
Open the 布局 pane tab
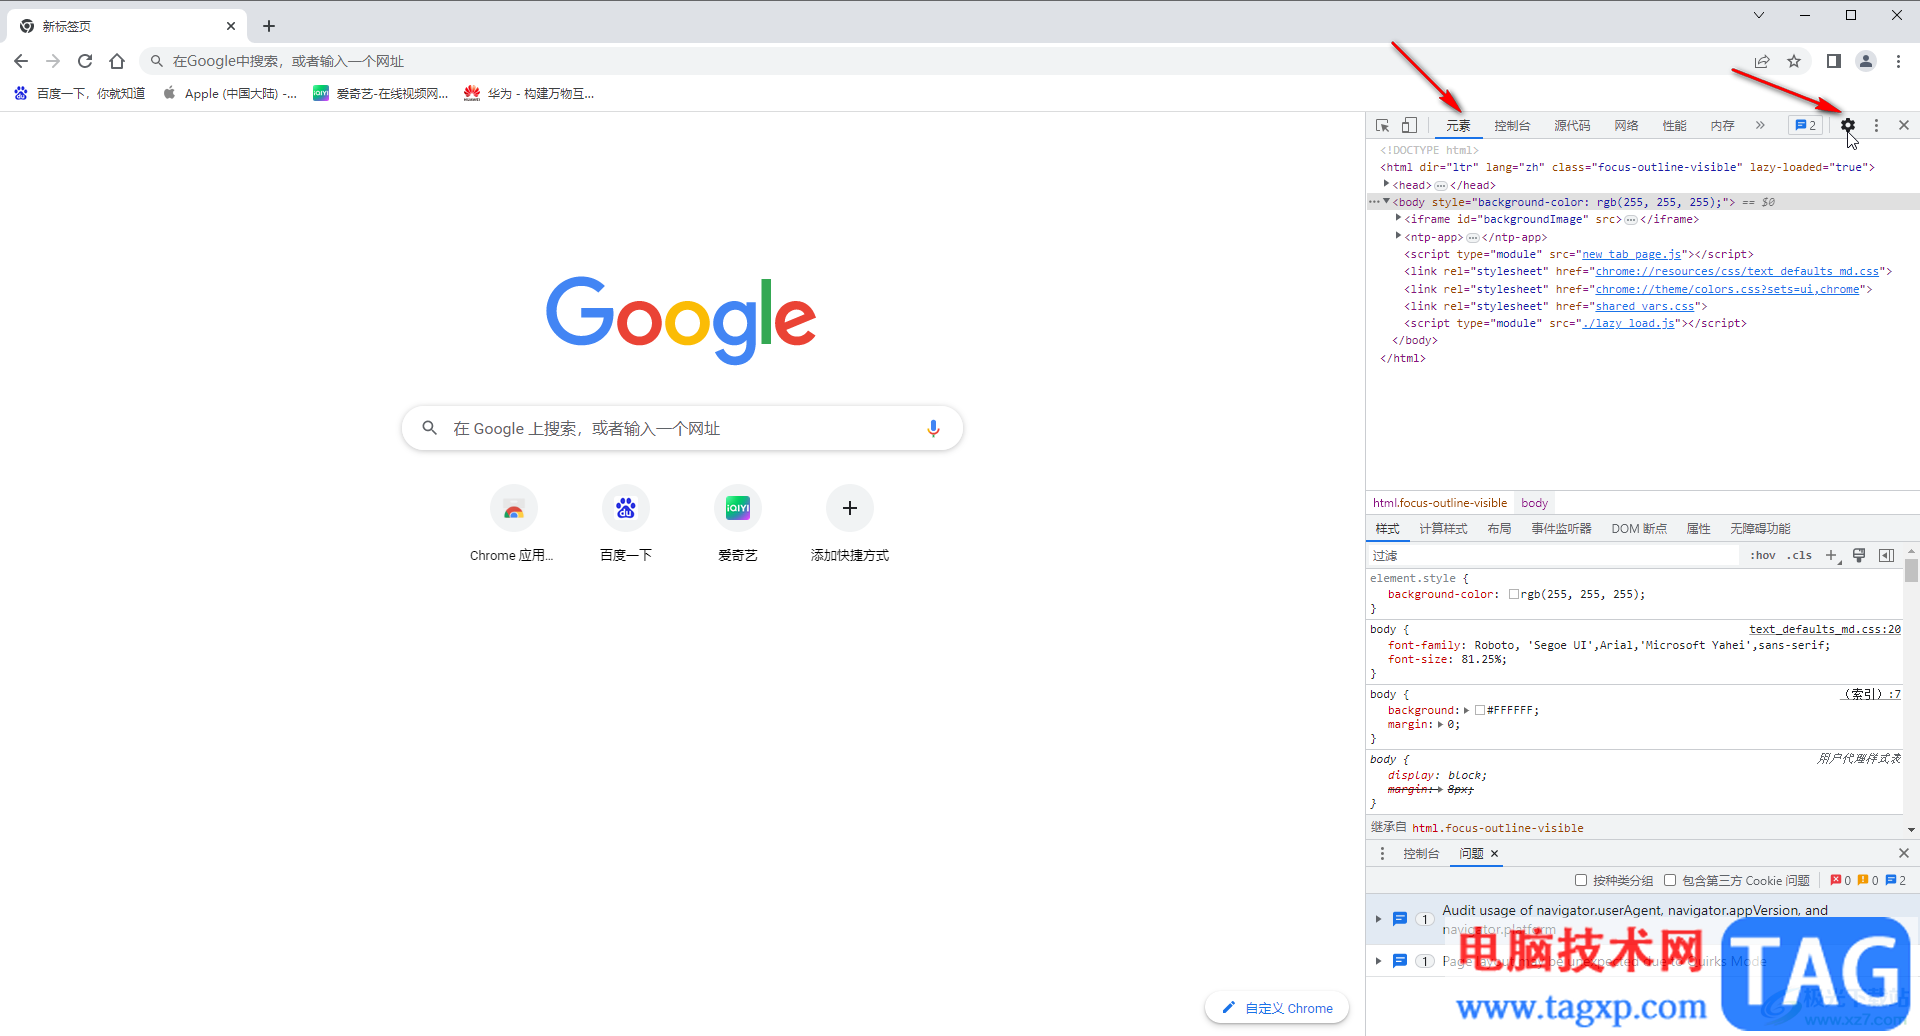(x=1499, y=529)
